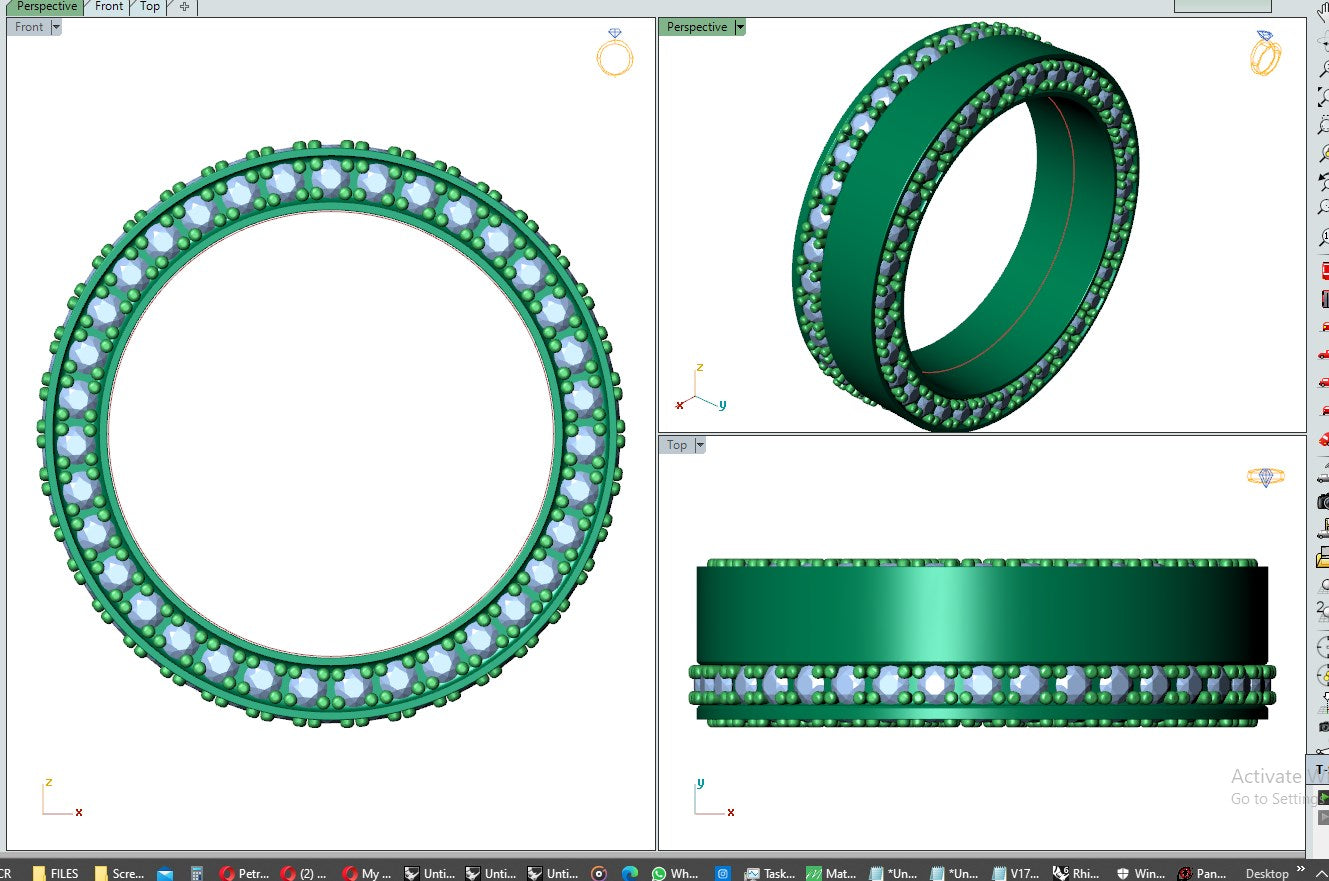Click the Perspective viewport title label
The width and height of the screenshot is (1329, 881).
(x=697, y=27)
